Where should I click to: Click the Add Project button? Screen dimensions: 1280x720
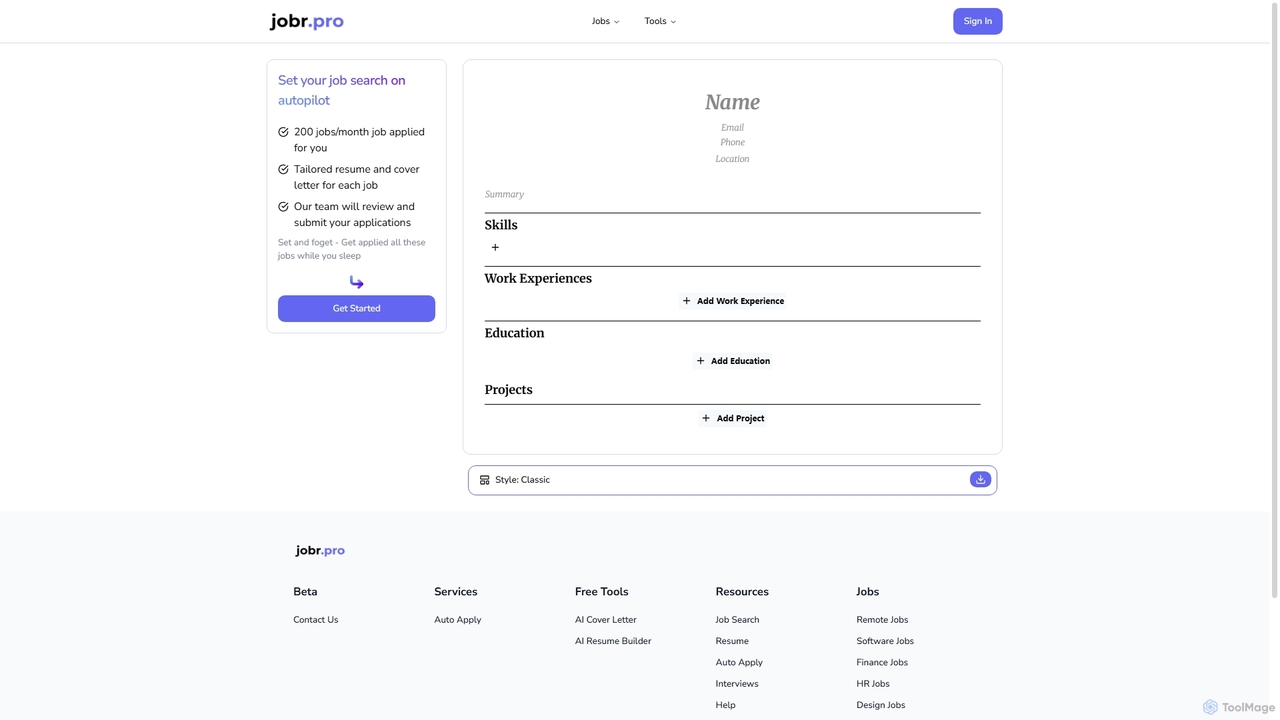click(x=732, y=418)
